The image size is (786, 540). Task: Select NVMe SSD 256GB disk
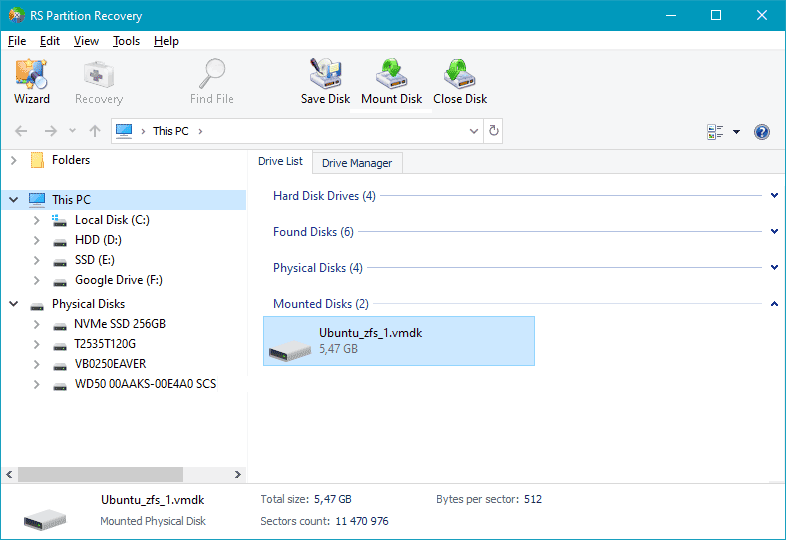click(120, 324)
